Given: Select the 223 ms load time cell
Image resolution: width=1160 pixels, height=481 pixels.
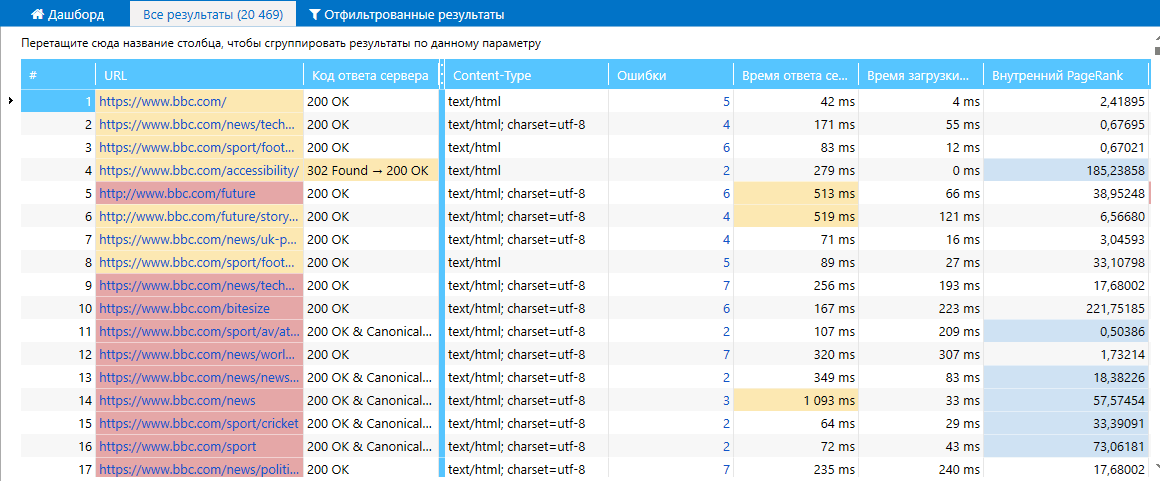Looking at the screenshot, I should pos(920,308).
